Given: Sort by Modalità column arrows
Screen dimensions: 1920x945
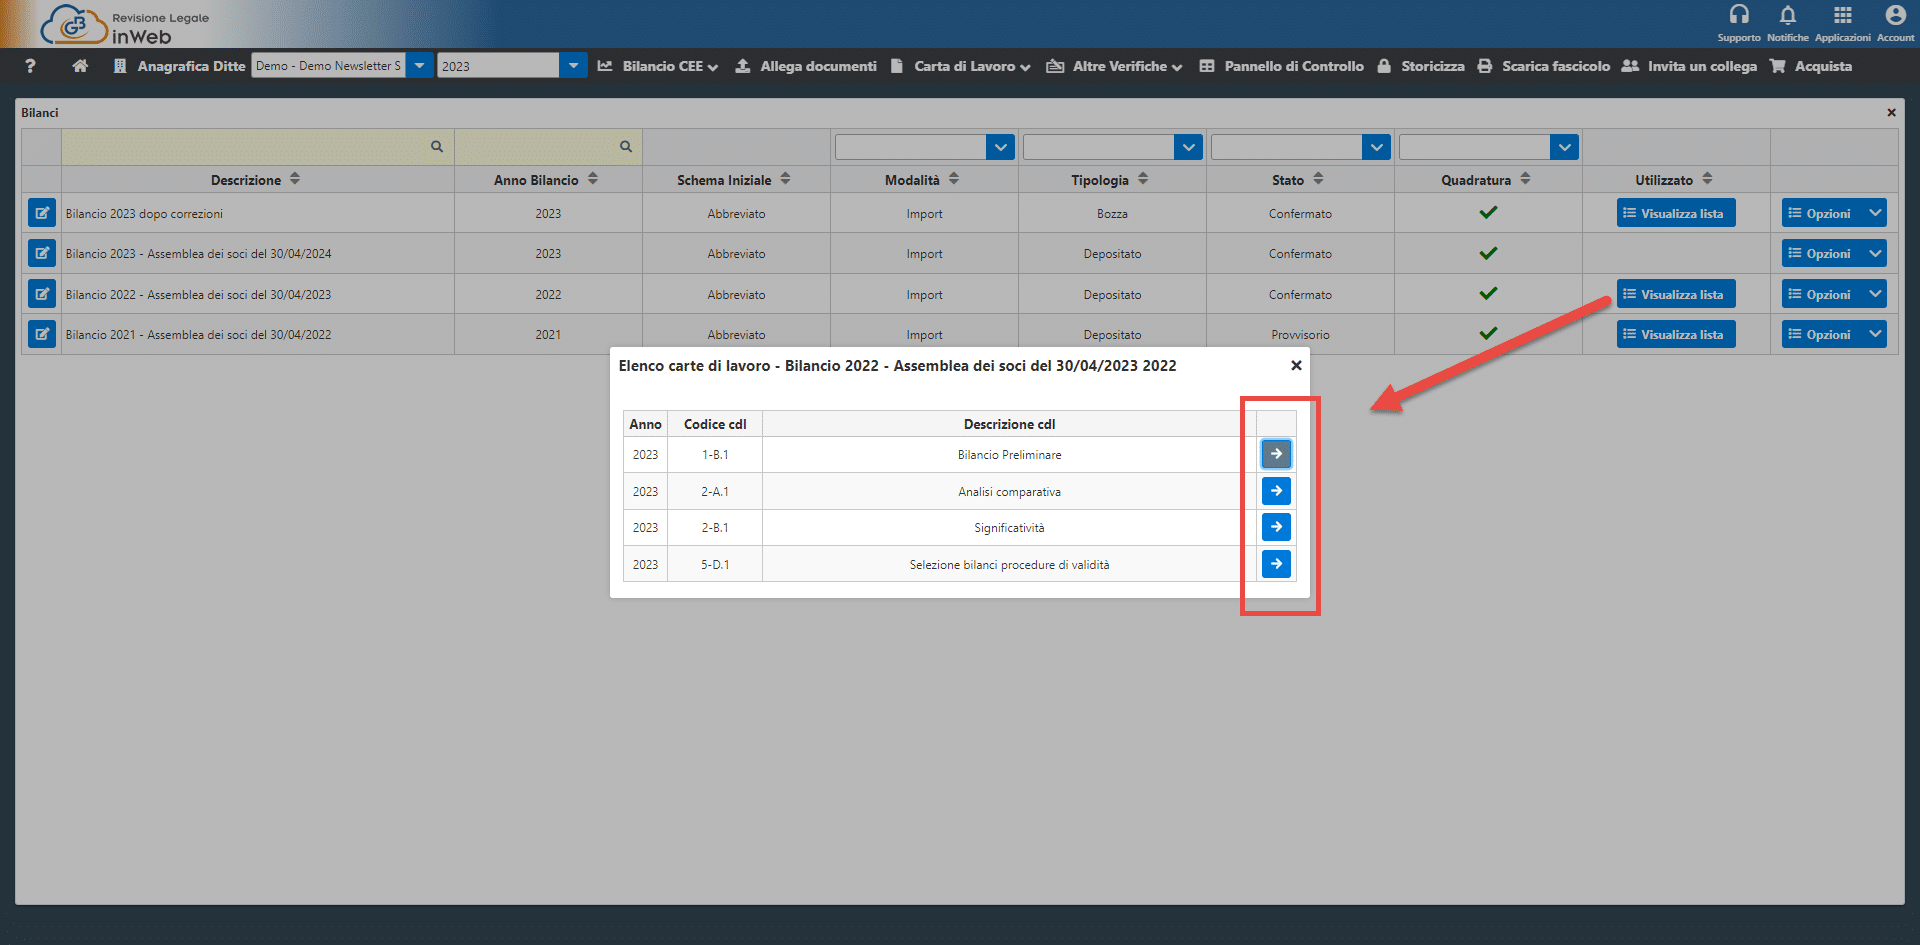Looking at the screenshot, I should [954, 179].
